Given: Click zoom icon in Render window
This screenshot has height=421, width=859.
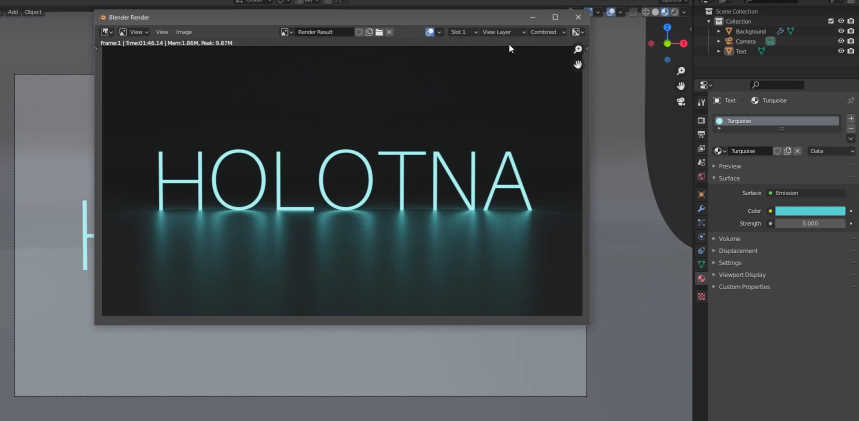Looking at the screenshot, I should point(578,50).
